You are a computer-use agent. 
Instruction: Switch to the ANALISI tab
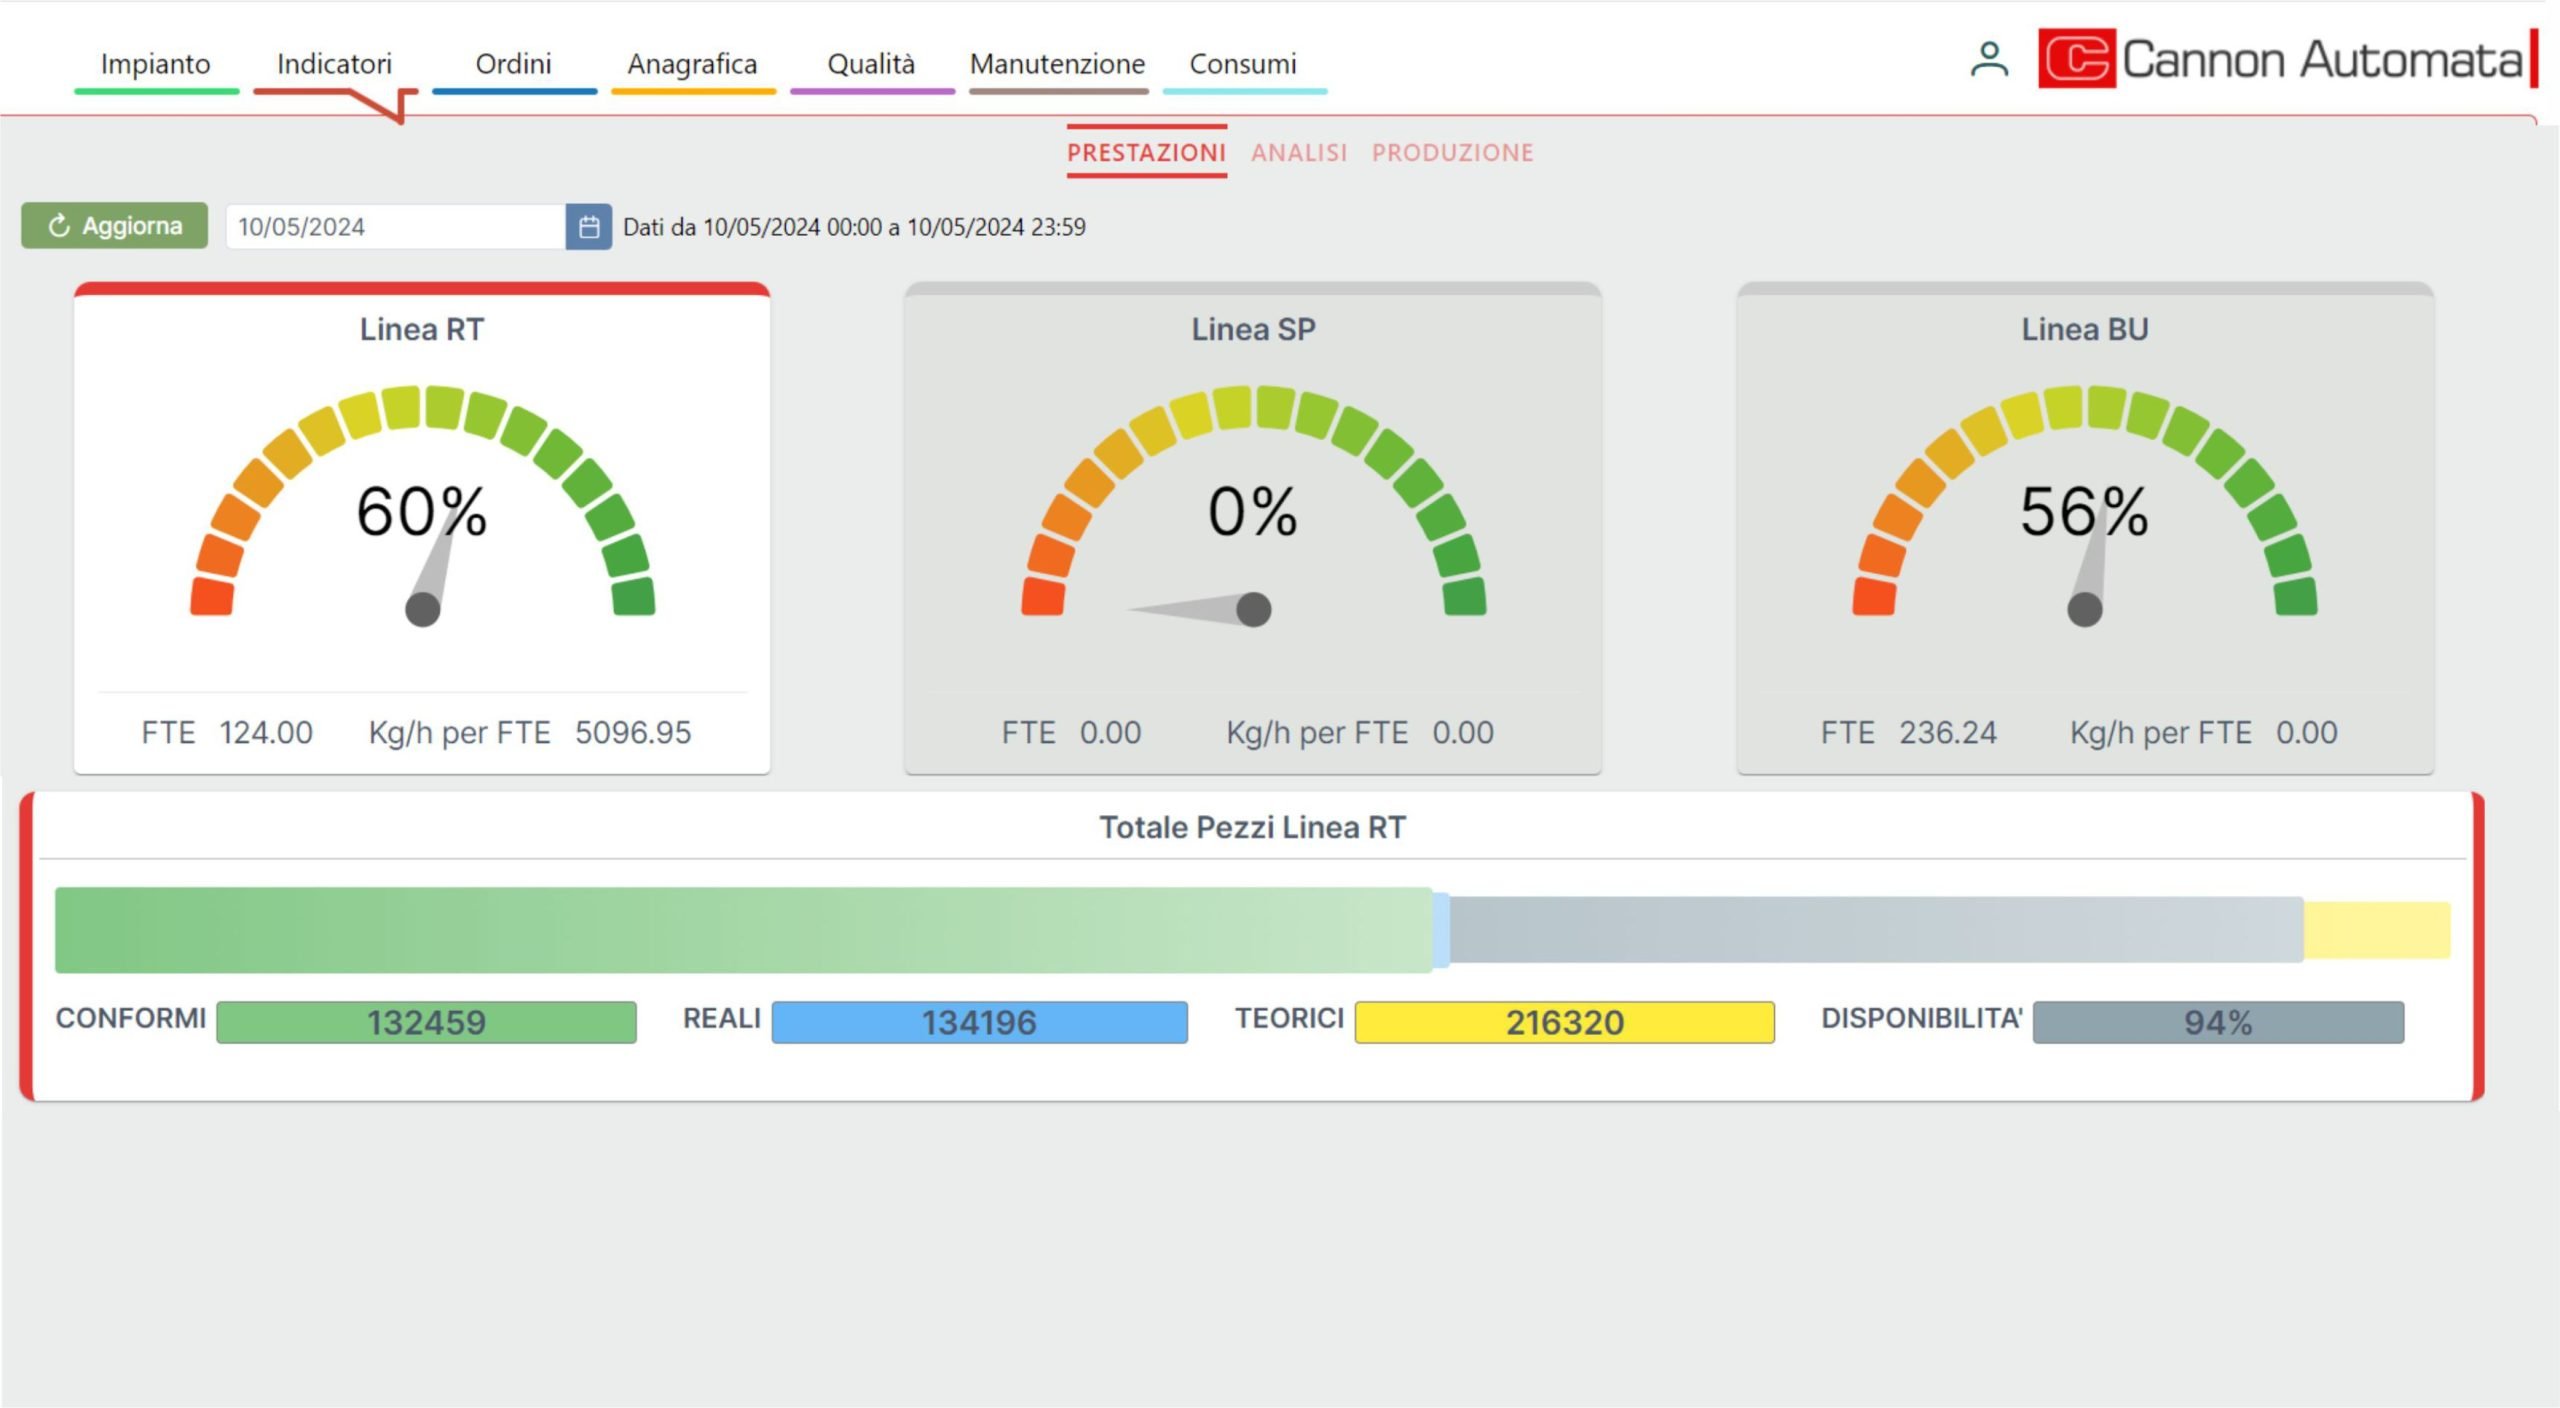tap(1299, 153)
